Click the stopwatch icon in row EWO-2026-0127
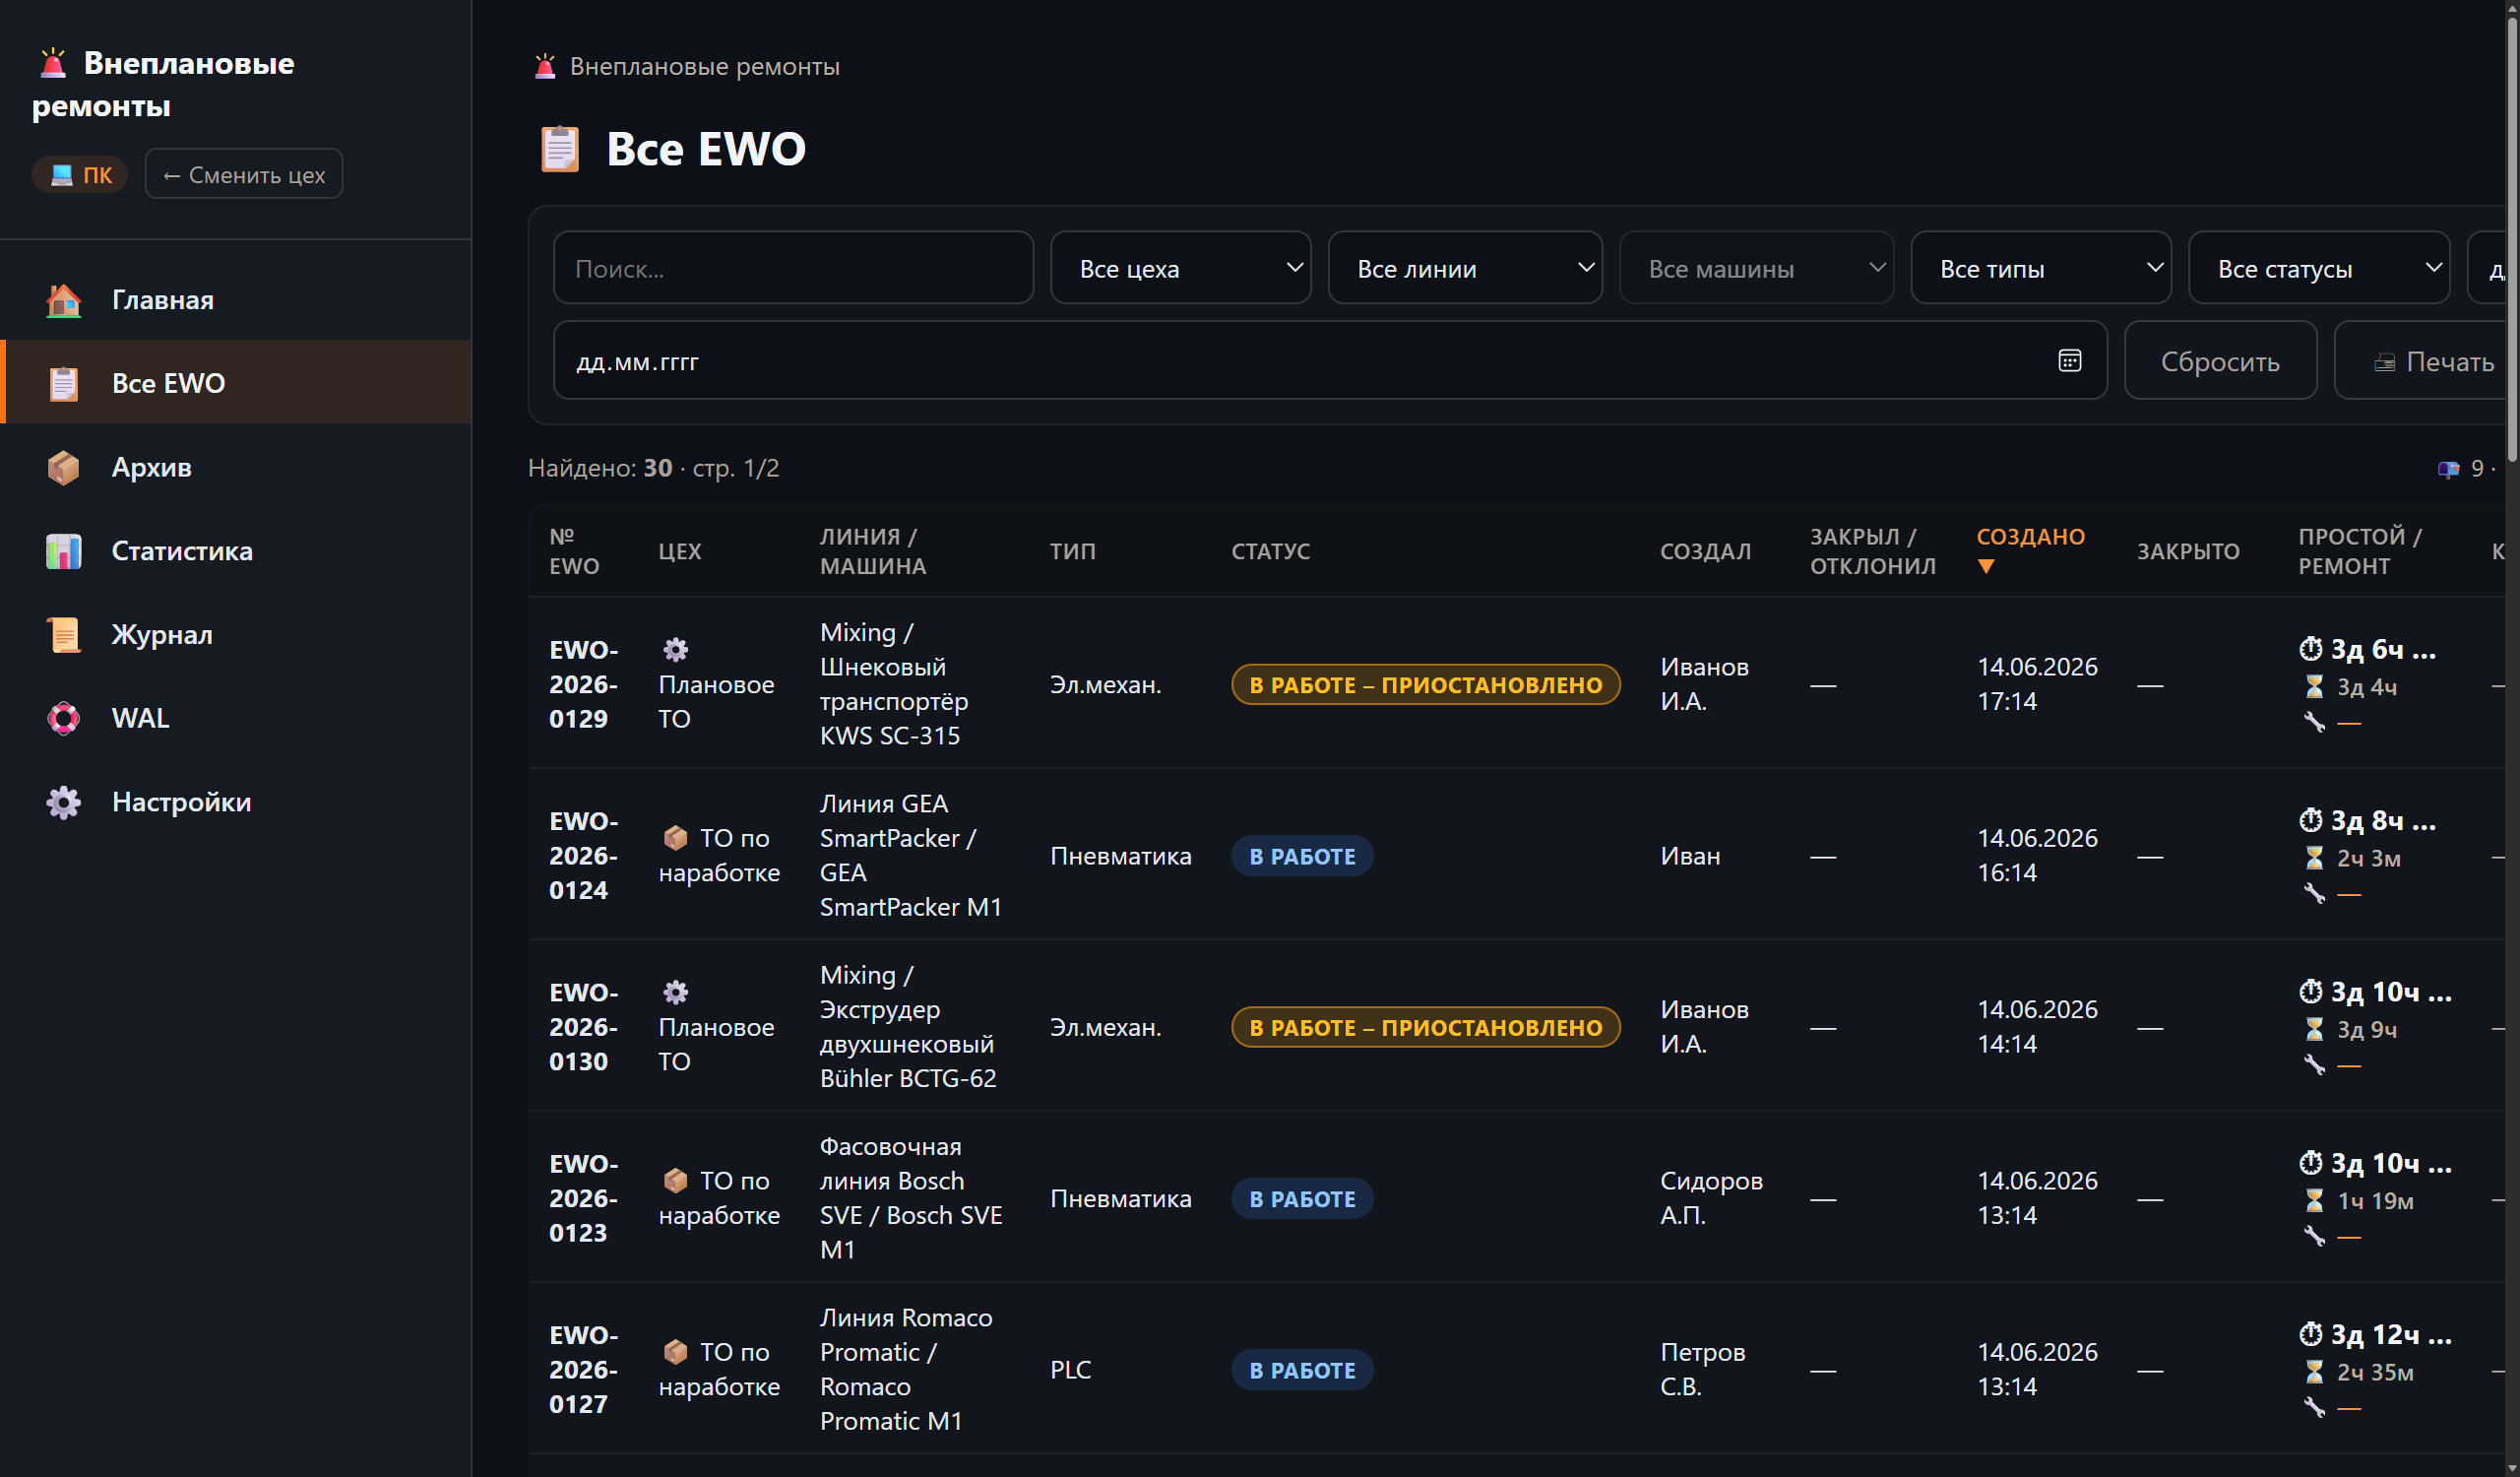Viewport: 2520px width, 1477px height. click(x=2311, y=1335)
